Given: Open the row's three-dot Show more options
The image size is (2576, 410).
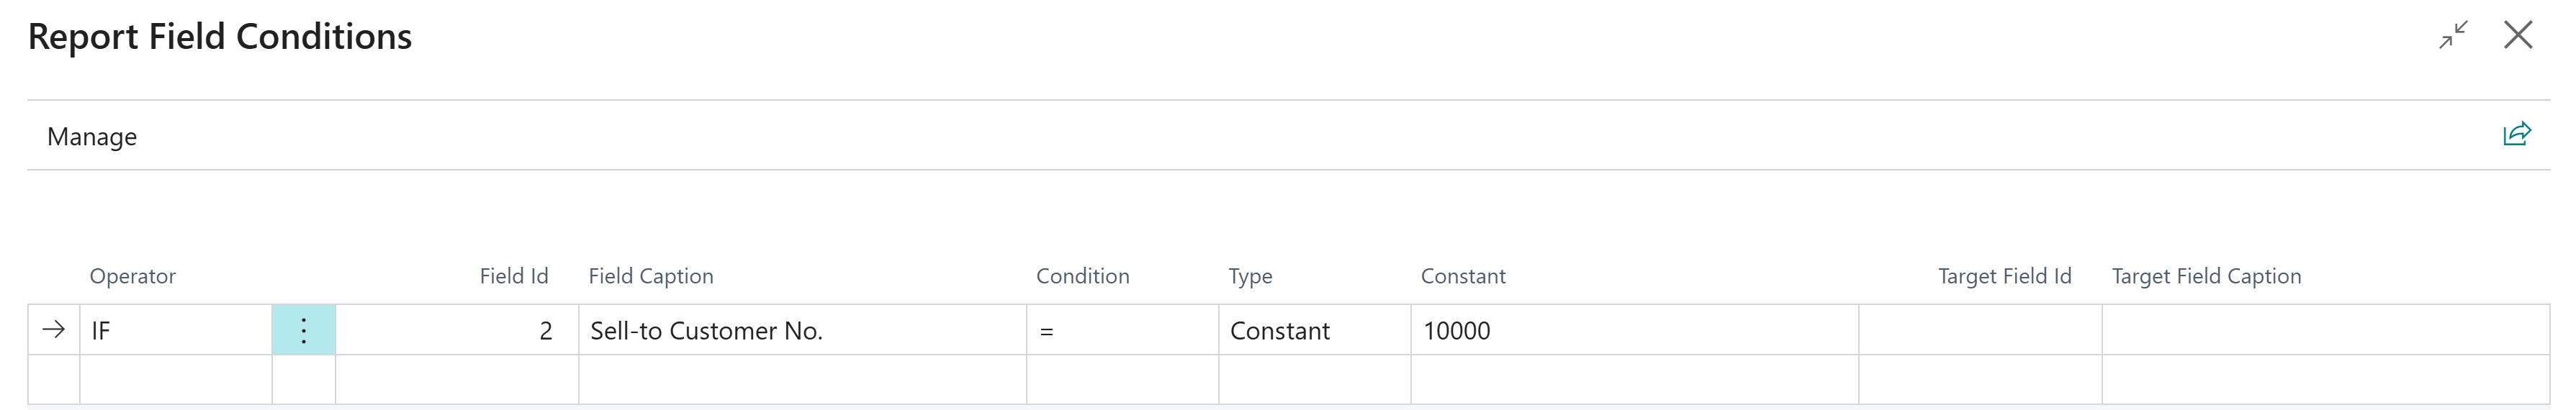Looking at the screenshot, I should [304, 330].
